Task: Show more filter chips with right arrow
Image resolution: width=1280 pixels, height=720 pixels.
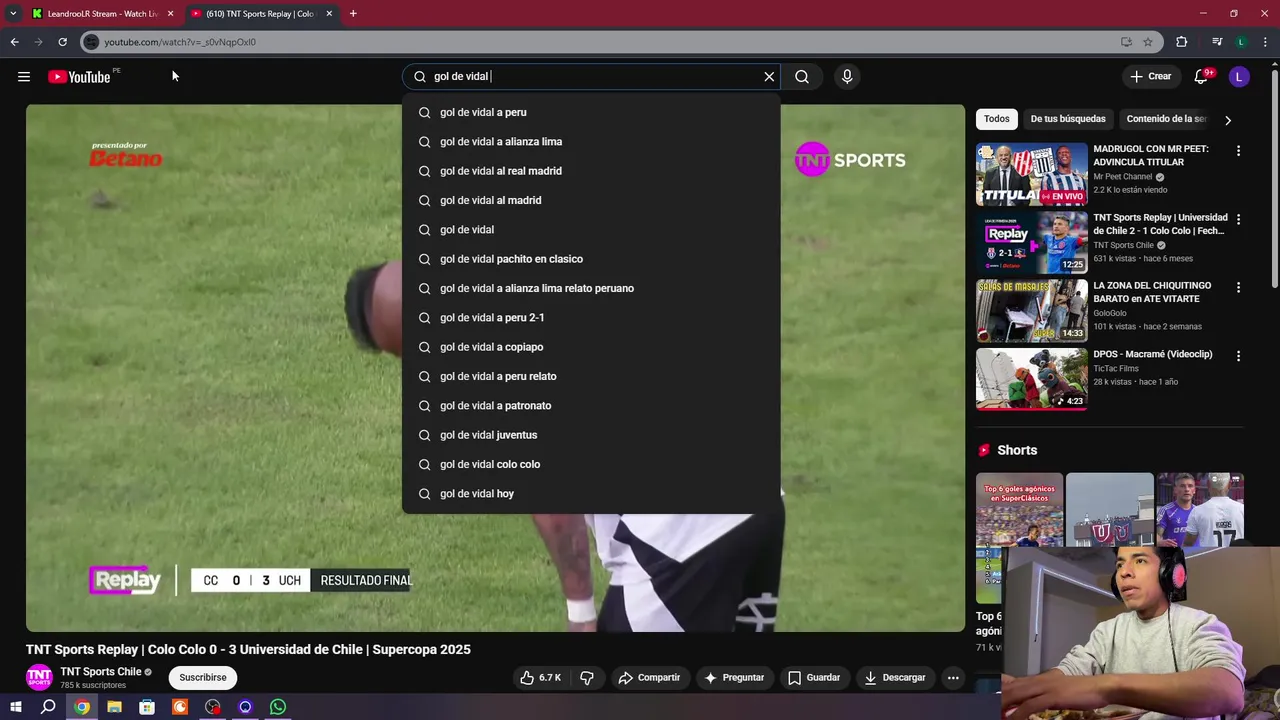Action: pyautogui.click(x=1228, y=120)
